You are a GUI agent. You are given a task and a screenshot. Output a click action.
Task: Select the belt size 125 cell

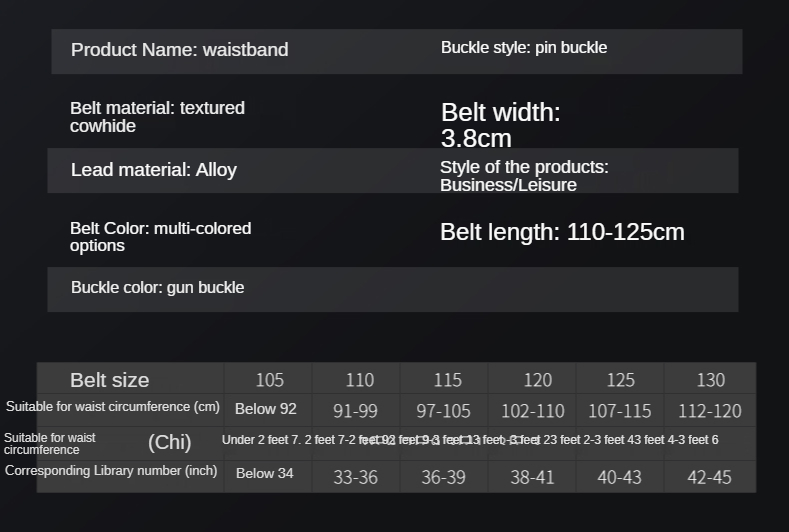coord(620,380)
